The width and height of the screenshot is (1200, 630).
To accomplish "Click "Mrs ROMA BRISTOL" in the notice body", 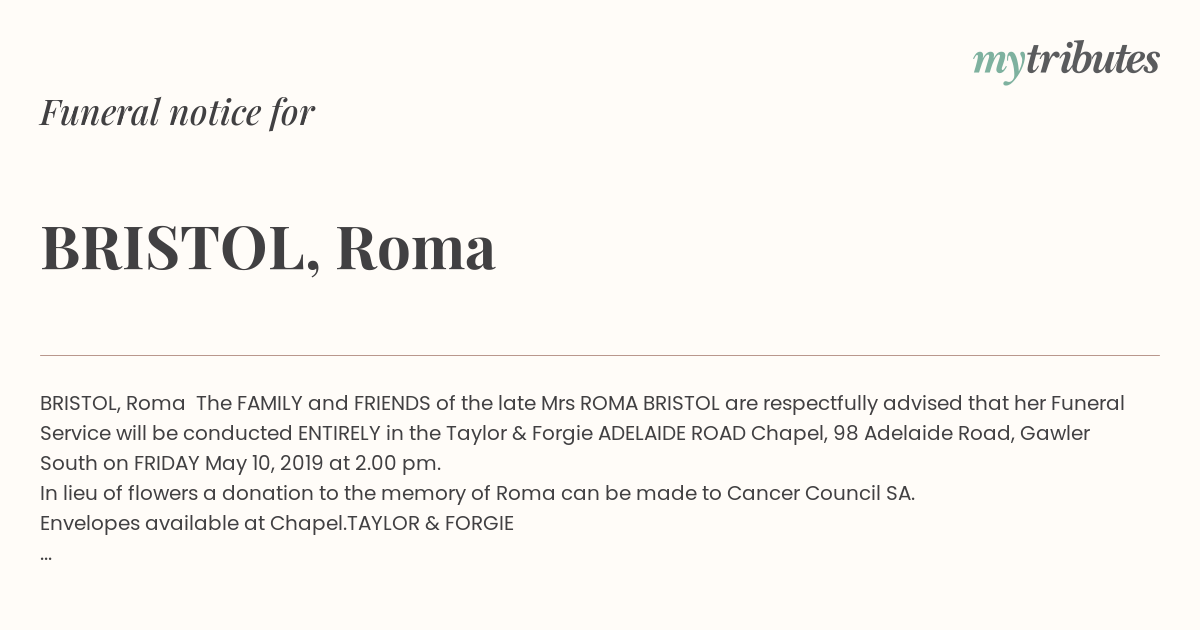I will 630,403.
